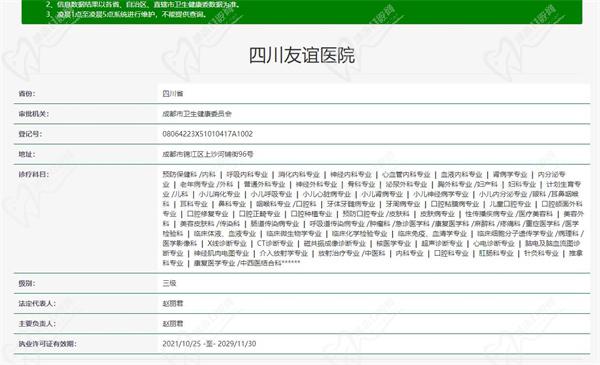The height and width of the screenshot is (365, 600).
Task: Click the 耳科专业 department entry
Action: 194,204
